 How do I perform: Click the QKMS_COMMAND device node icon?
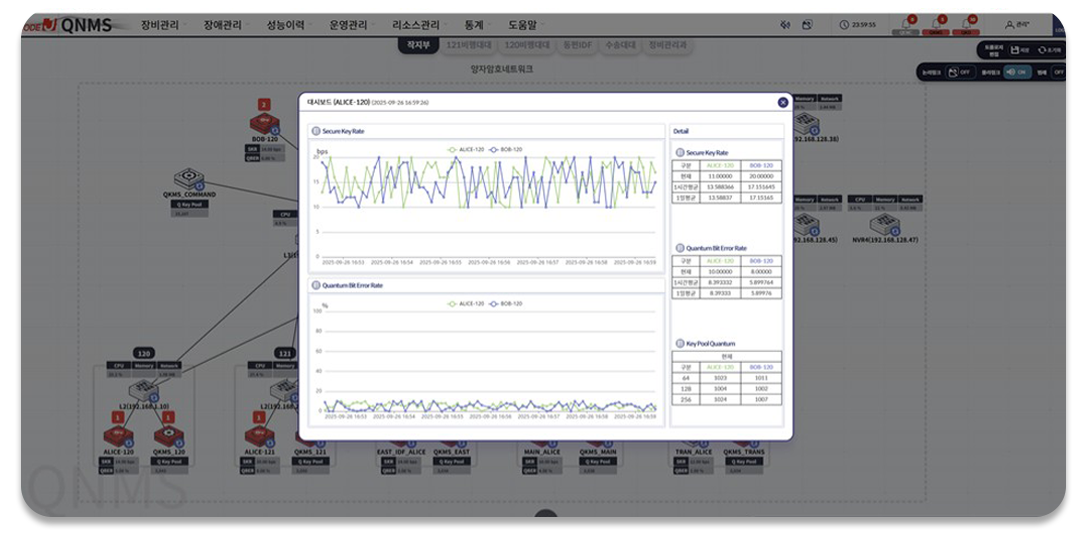189,179
